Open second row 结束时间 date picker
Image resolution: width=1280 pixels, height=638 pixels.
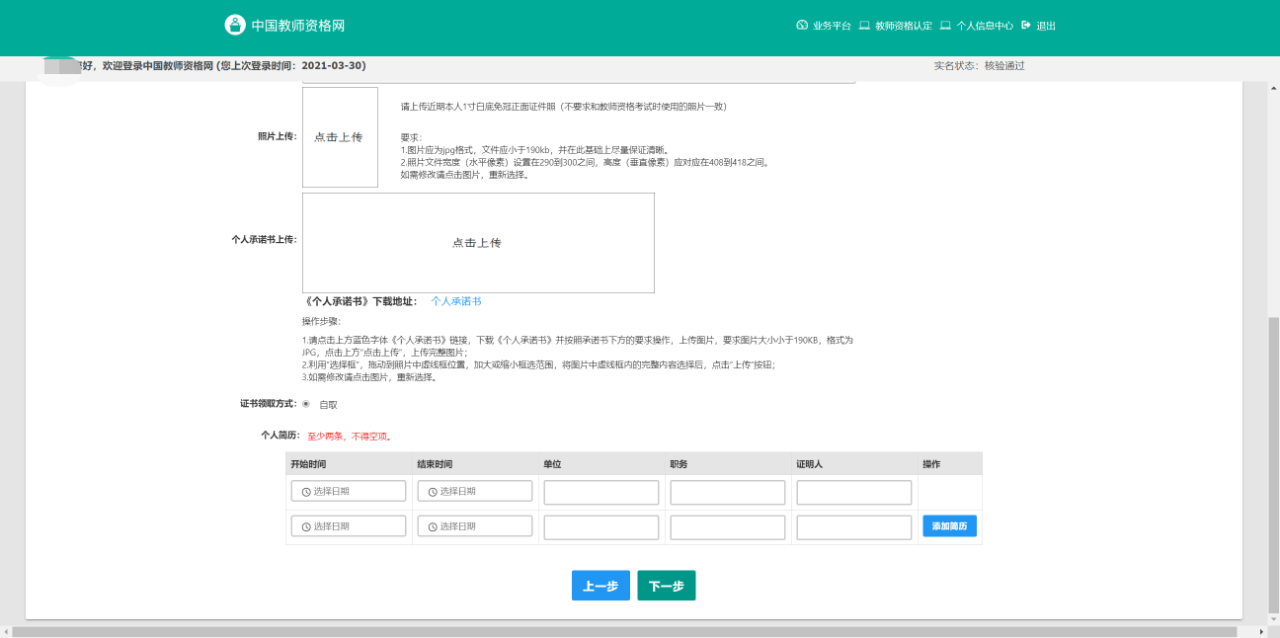[475, 526]
